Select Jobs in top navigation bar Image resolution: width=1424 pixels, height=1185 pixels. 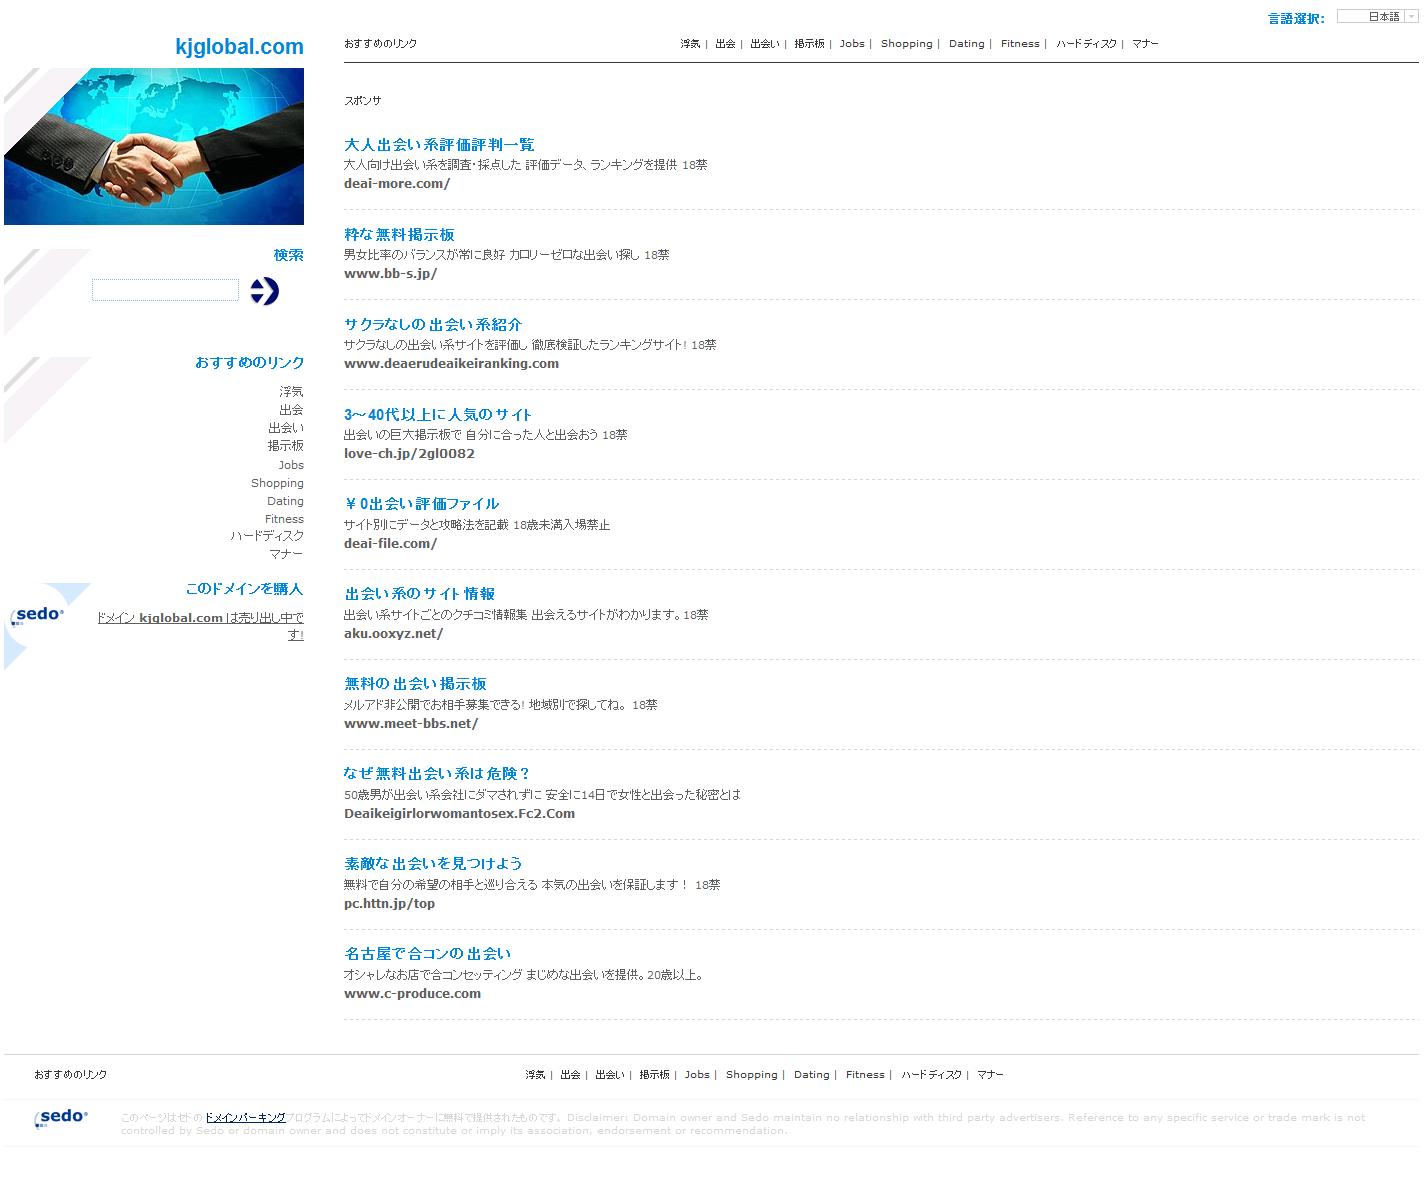852,44
